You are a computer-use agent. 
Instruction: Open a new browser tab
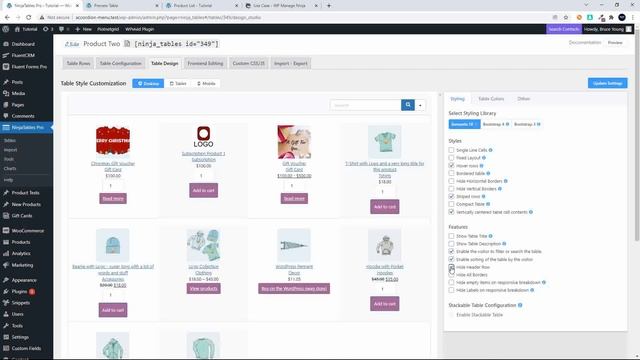(x=329, y=6)
